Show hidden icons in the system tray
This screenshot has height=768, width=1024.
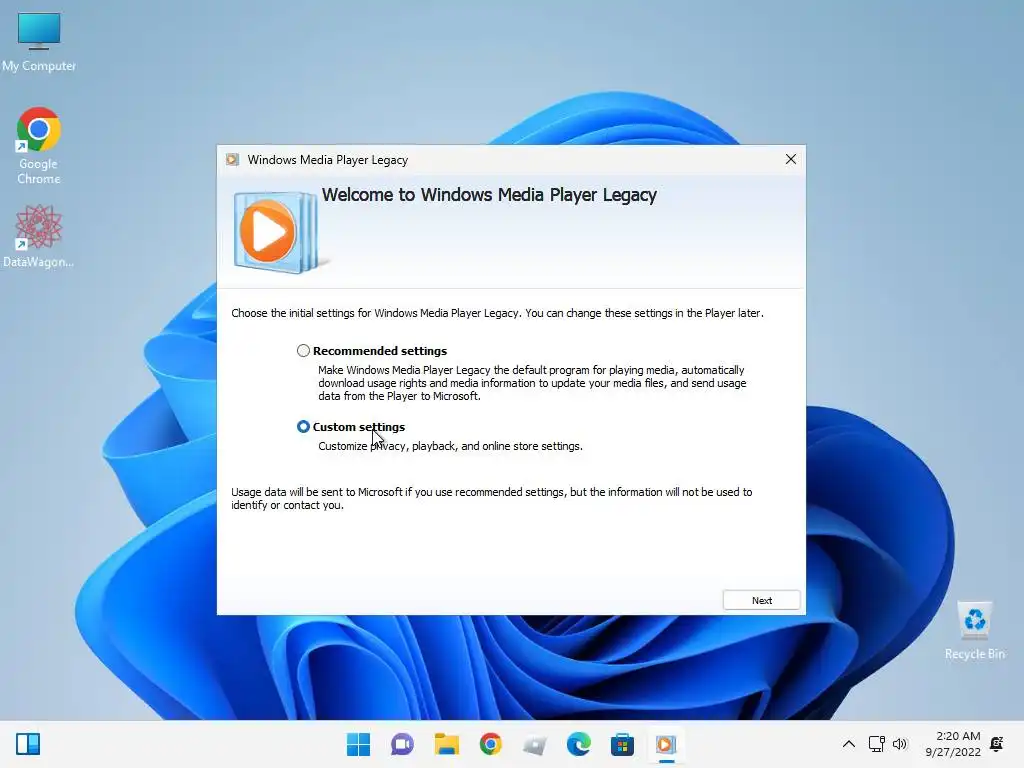[x=848, y=744]
